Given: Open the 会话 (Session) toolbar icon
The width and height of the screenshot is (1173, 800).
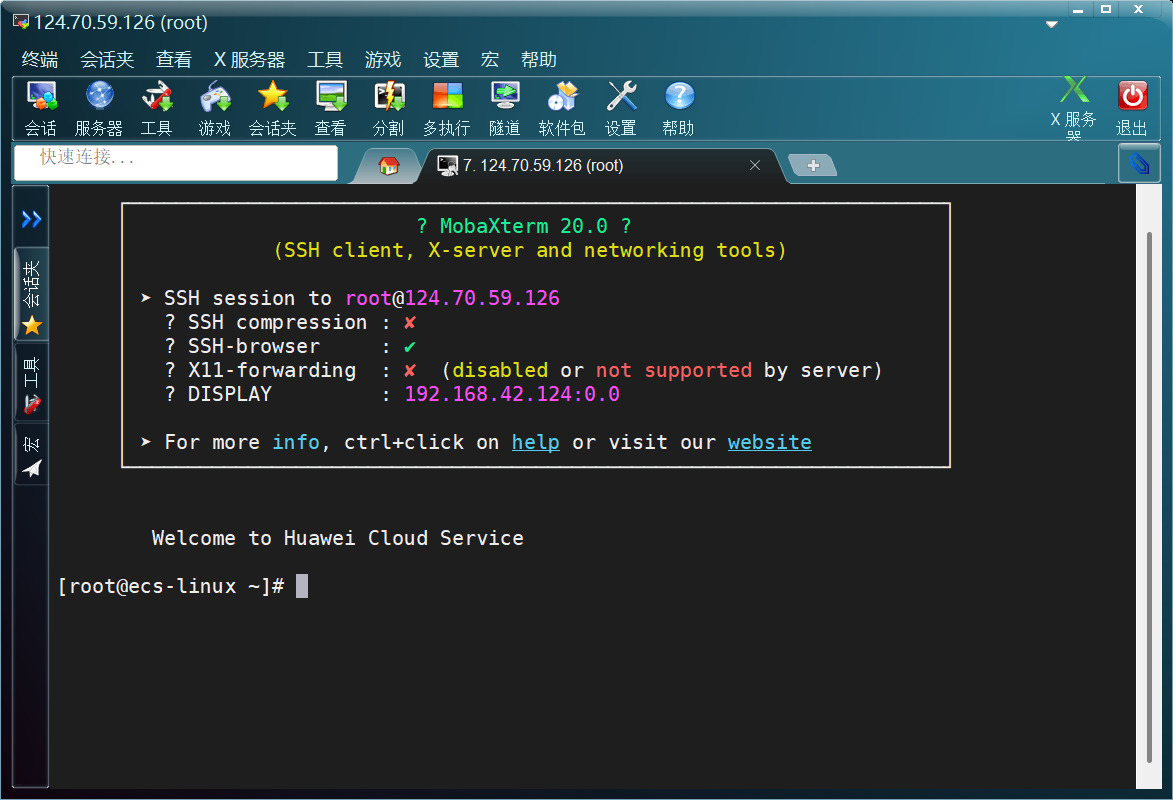Looking at the screenshot, I should coord(40,109).
